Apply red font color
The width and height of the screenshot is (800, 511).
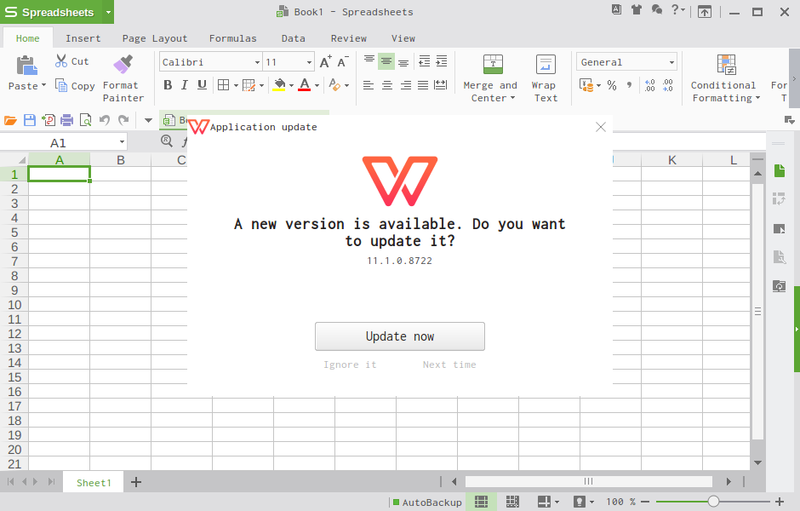point(304,85)
